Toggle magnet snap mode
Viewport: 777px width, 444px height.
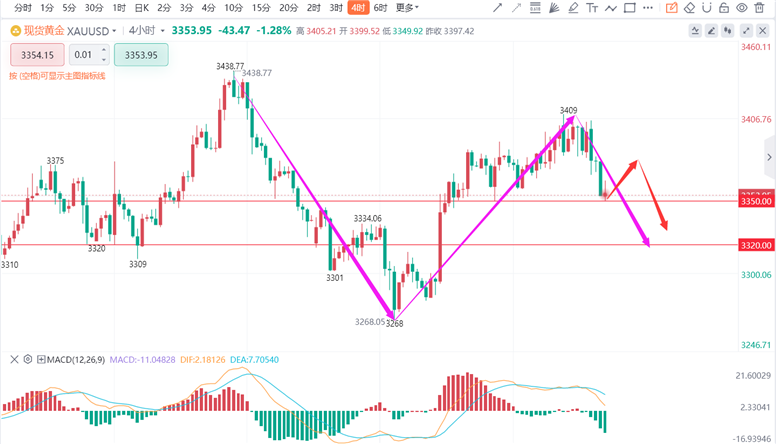point(707,8)
